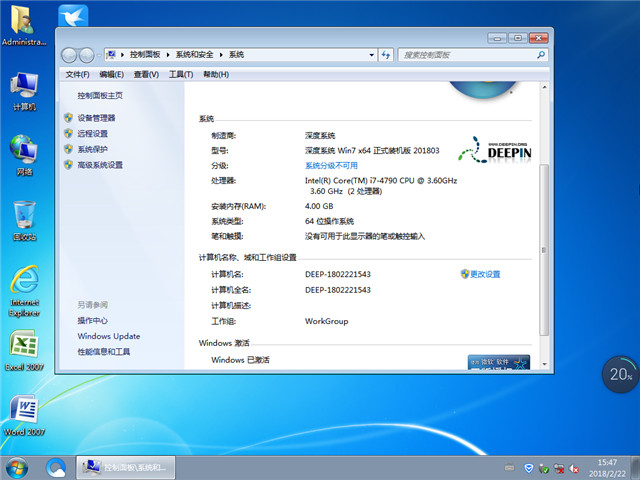Launch Internet Explorer from desktop
The height and width of the screenshot is (480, 640).
coord(24,291)
